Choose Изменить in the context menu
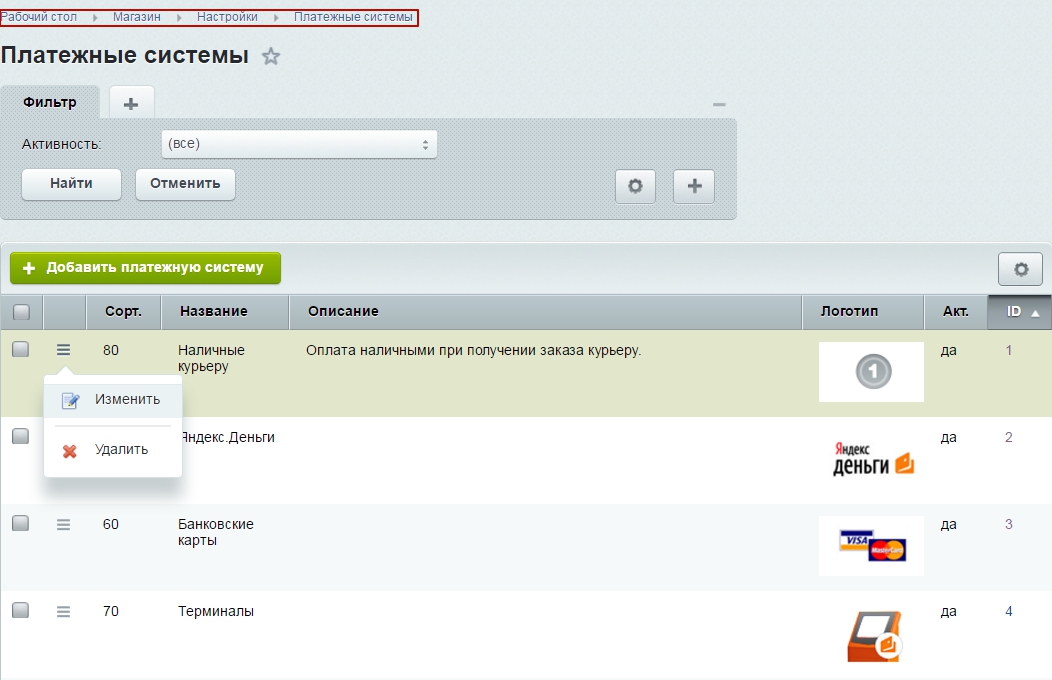 [x=126, y=400]
